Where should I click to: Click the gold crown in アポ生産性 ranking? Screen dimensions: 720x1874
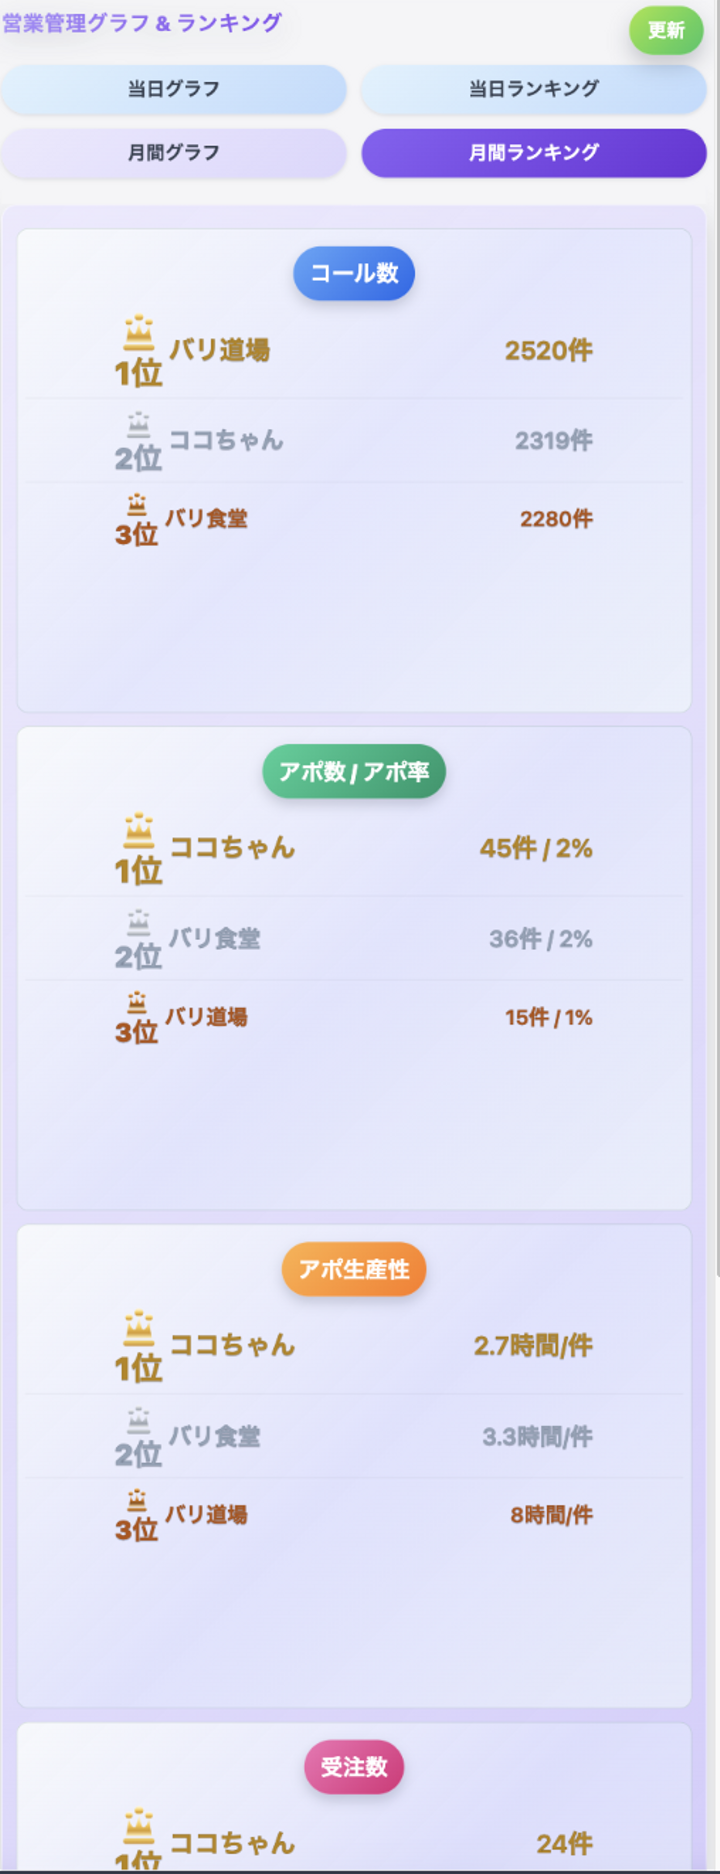click(138, 1329)
